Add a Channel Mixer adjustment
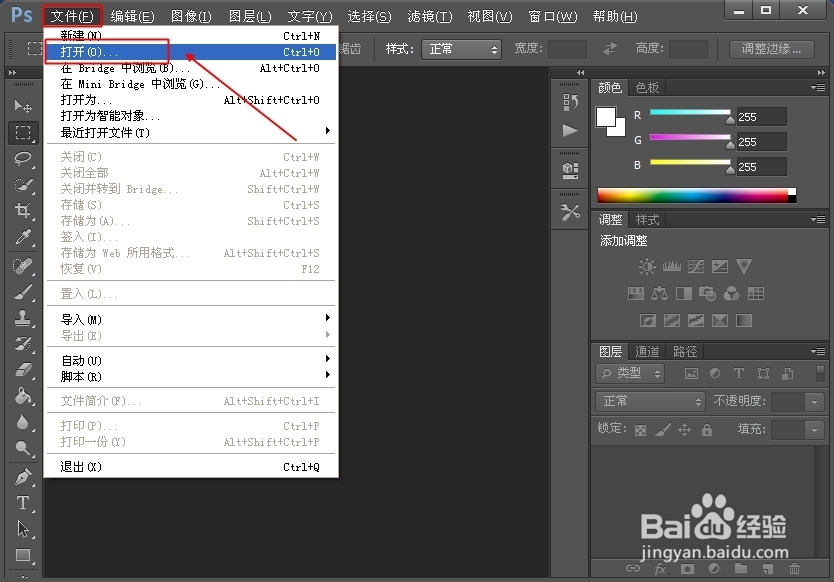Image resolution: width=834 pixels, height=582 pixels. click(731, 293)
